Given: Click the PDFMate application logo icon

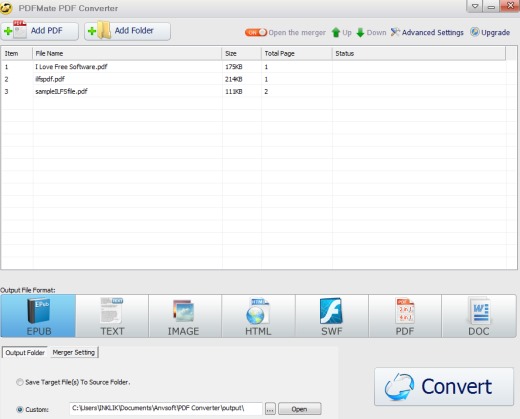Looking at the screenshot, I should click(x=6, y=8).
